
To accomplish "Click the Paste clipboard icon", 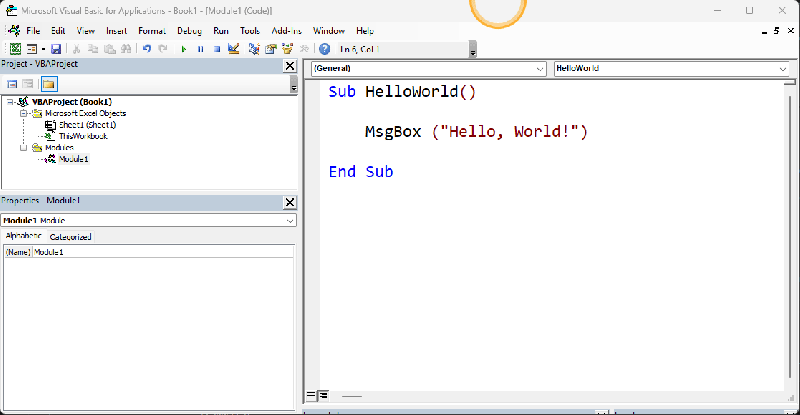I will pyautogui.click(x=110, y=49).
